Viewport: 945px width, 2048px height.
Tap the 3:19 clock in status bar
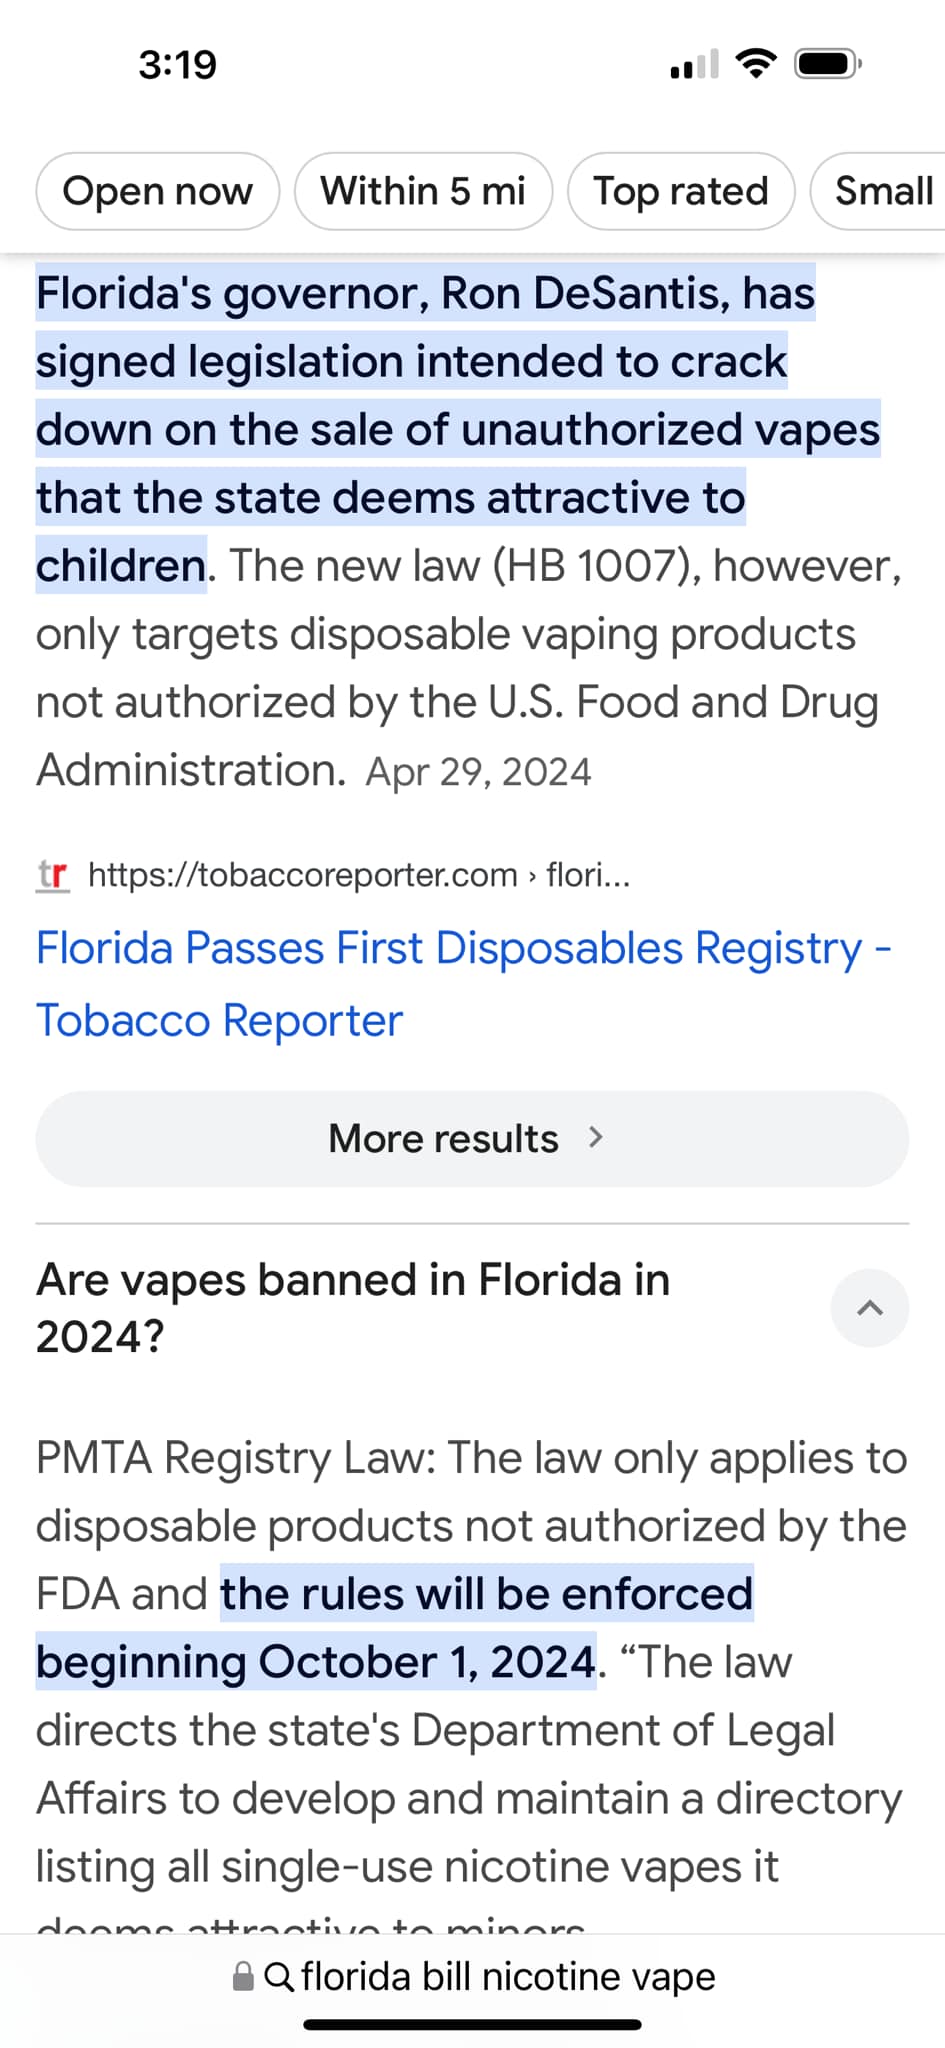[x=177, y=65]
